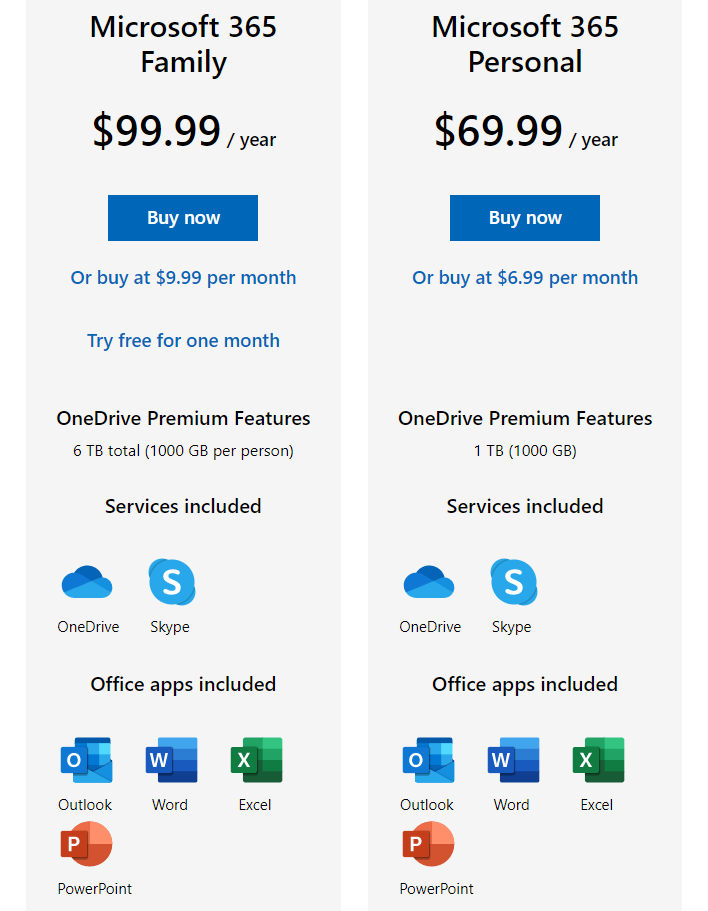Click the Skype icon in Personal plan
The width and height of the screenshot is (708, 911).
tap(513, 582)
